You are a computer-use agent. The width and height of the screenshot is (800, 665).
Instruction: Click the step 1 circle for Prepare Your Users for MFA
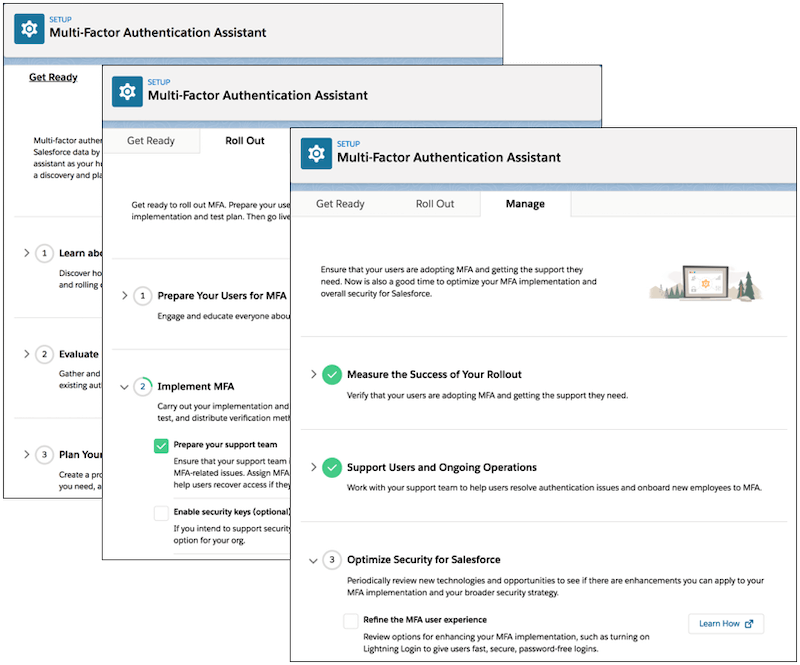[x=142, y=296]
